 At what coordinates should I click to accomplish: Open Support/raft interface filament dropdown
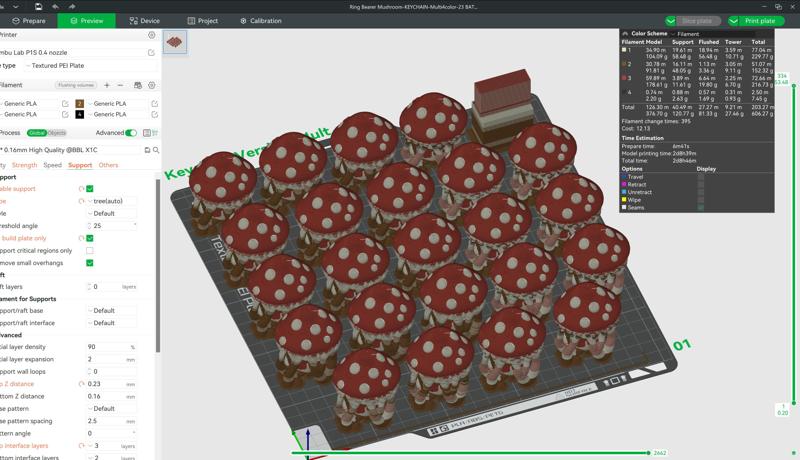[112, 323]
